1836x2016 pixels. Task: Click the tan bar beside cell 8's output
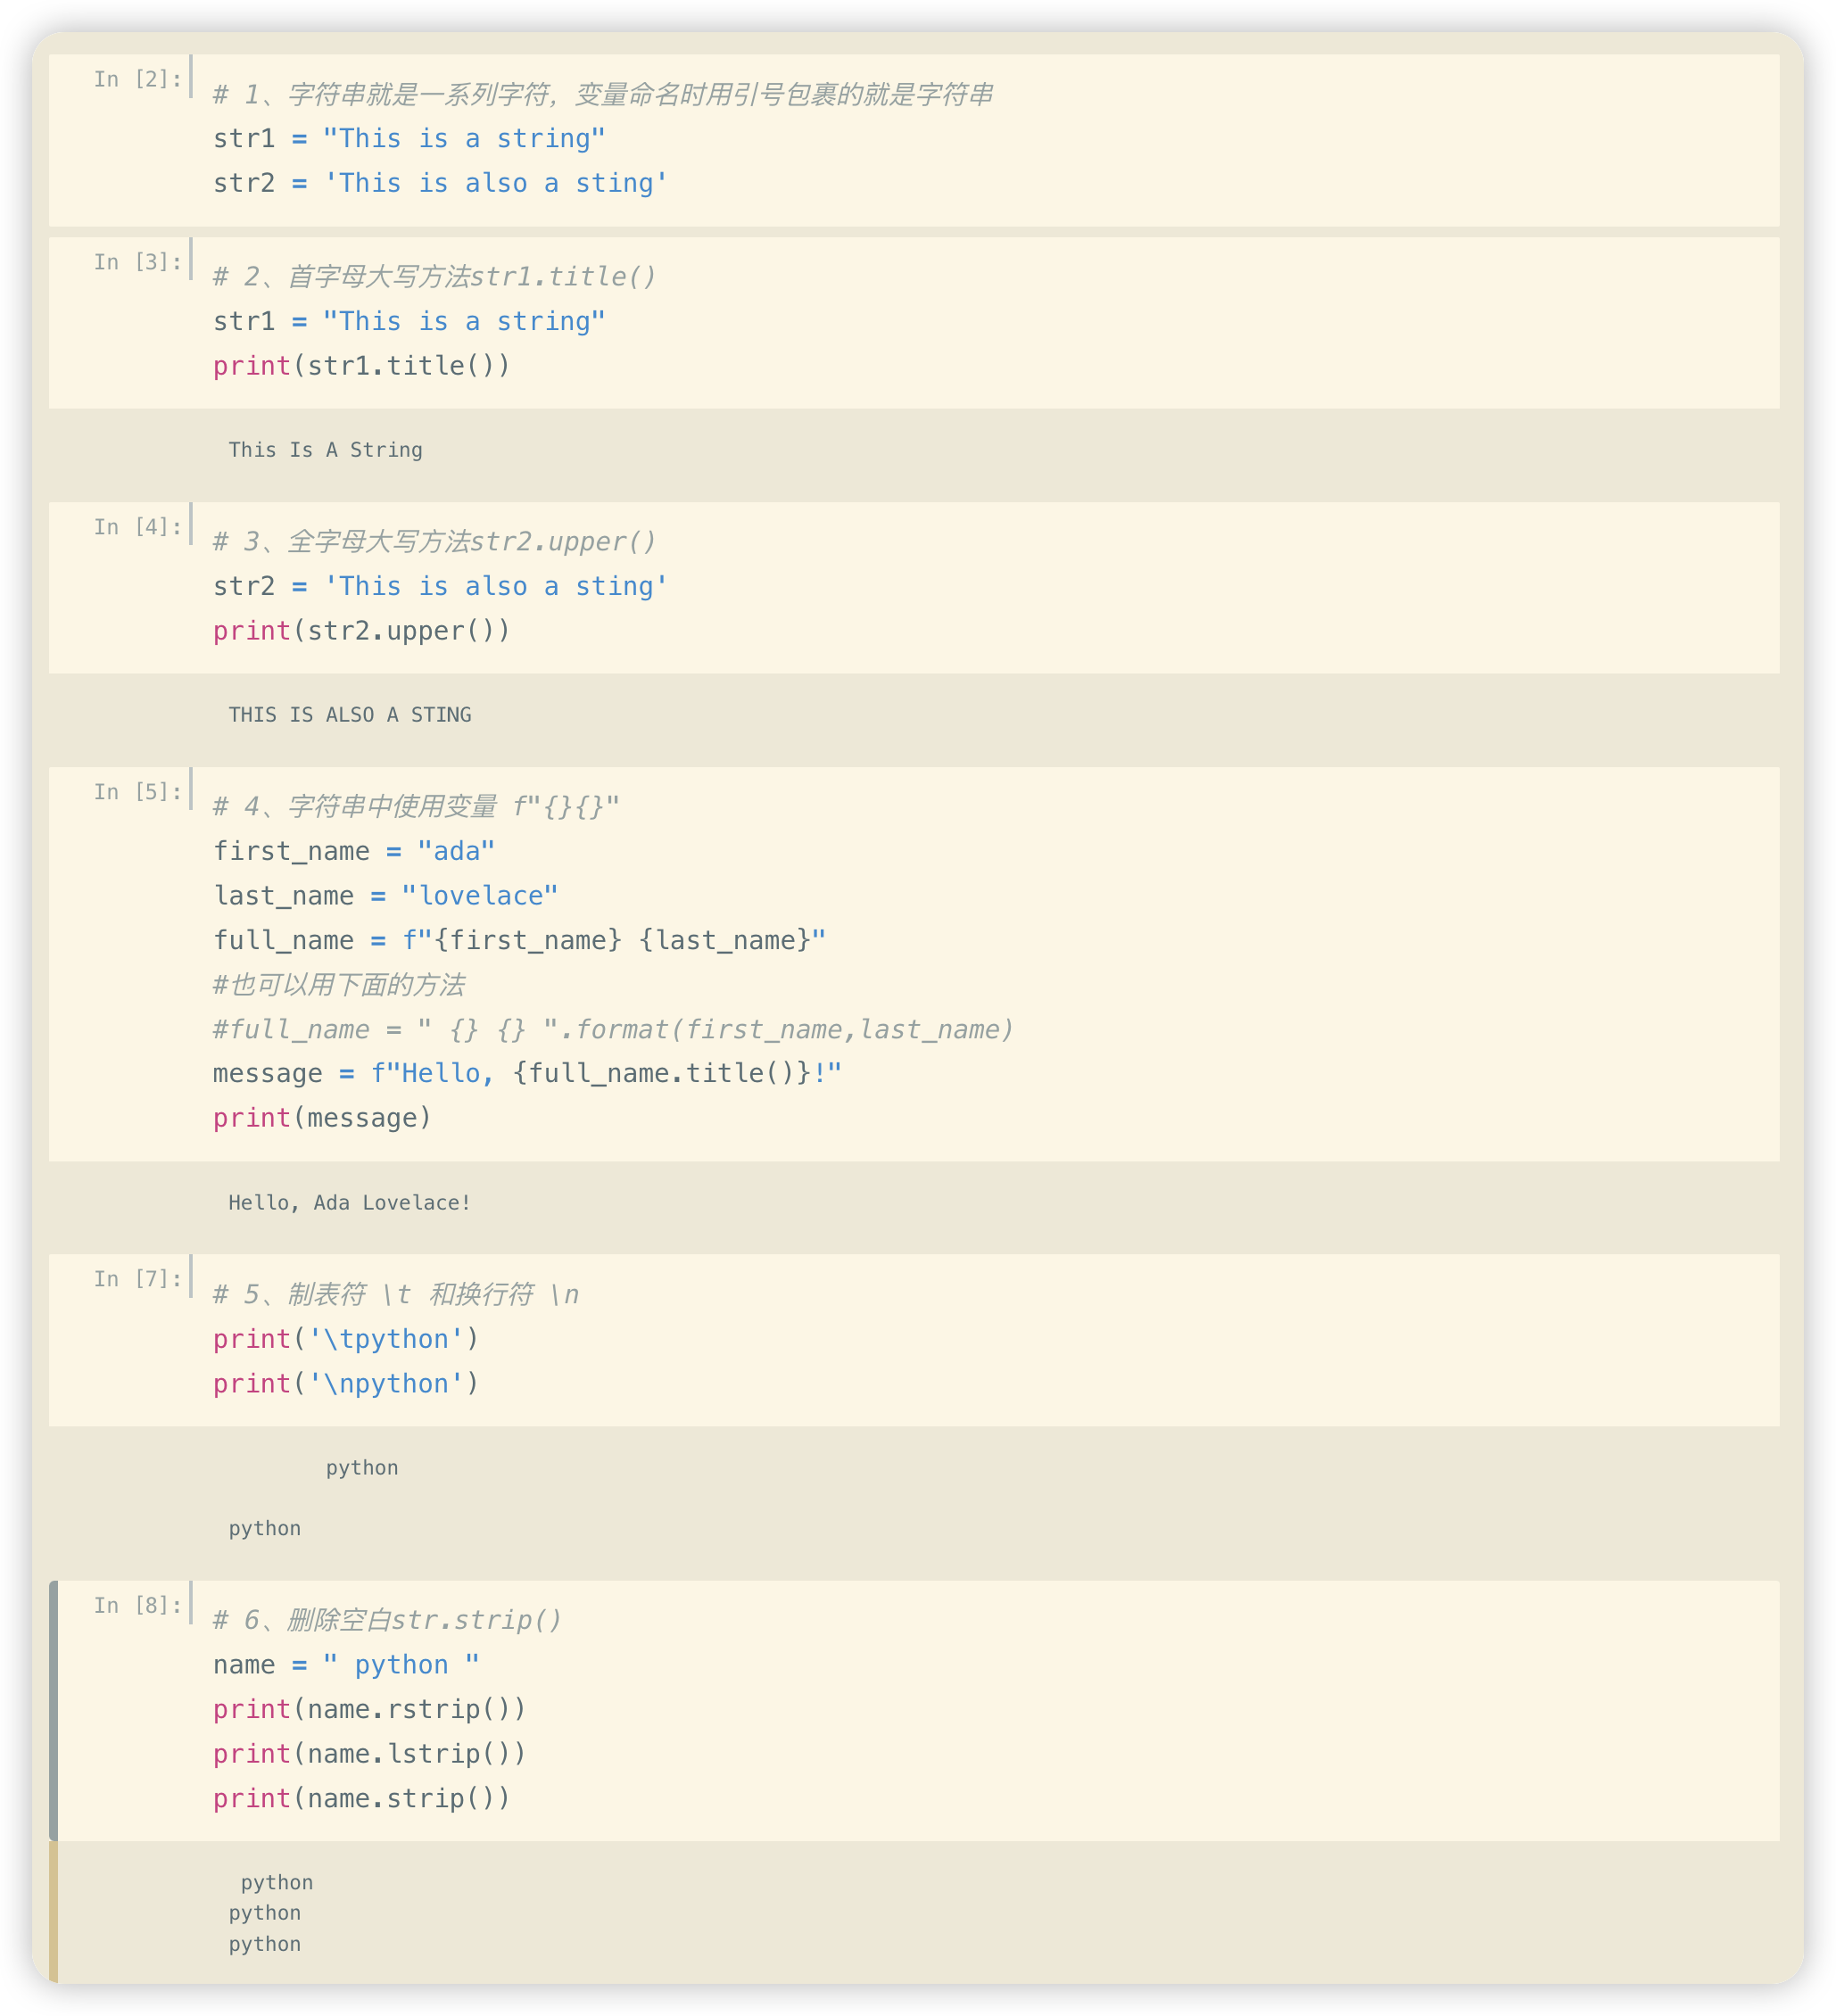click(x=53, y=1912)
